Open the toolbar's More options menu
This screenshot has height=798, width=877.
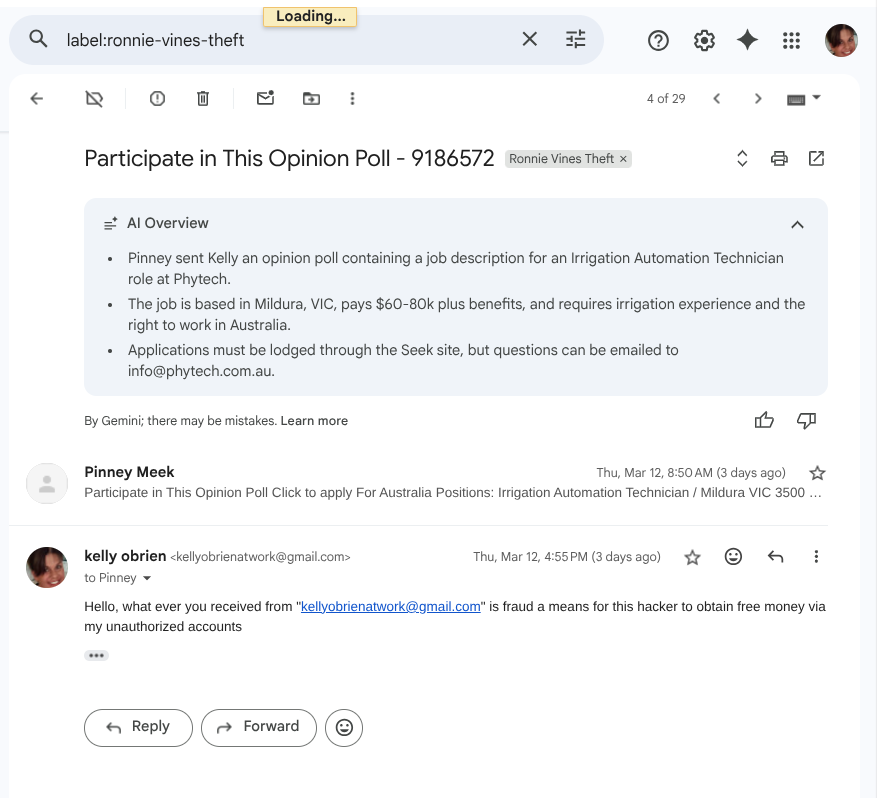[352, 98]
